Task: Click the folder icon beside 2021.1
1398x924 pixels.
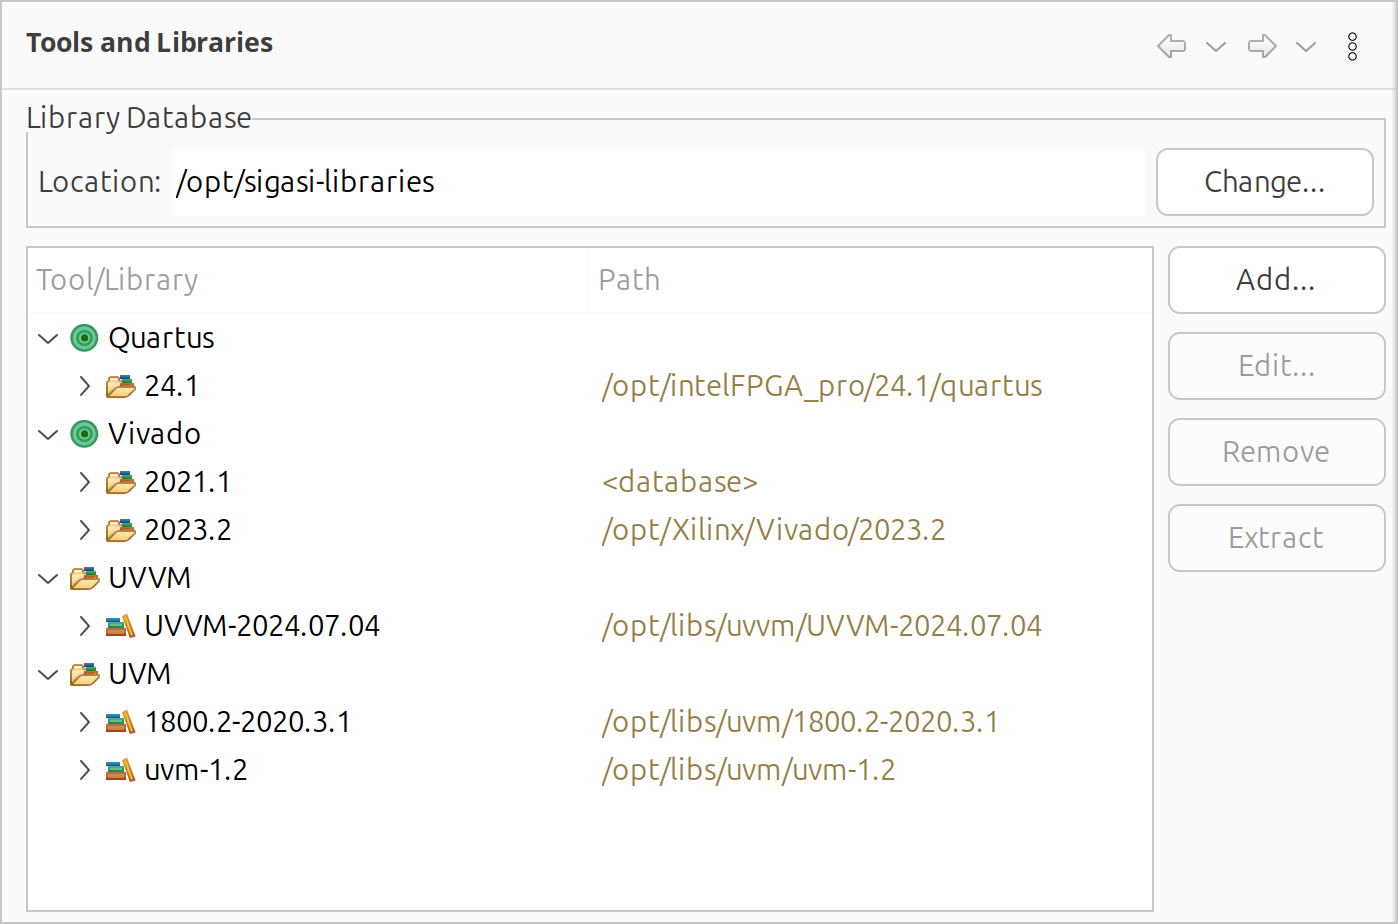Action: point(121,482)
